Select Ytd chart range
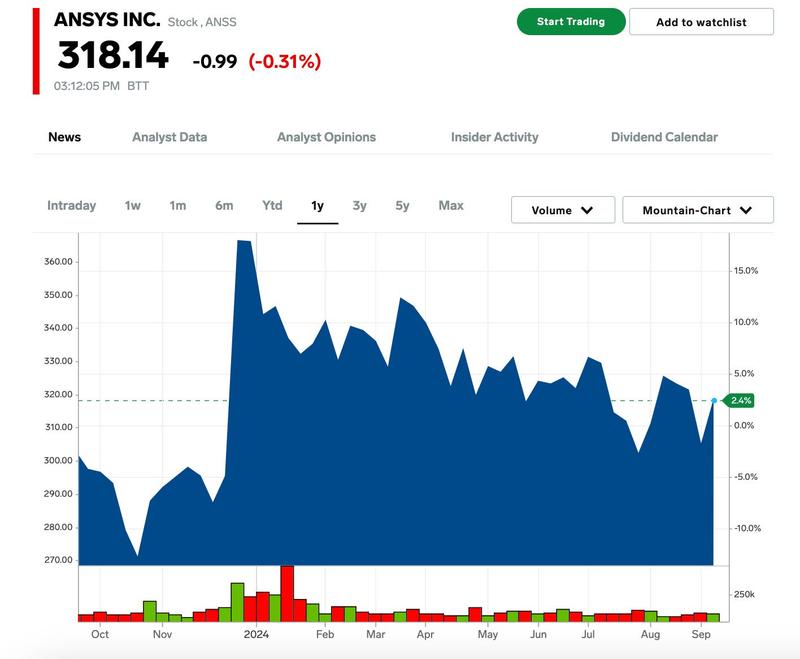The height and width of the screenshot is (659, 800). pyautogui.click(x=272, y=206)
